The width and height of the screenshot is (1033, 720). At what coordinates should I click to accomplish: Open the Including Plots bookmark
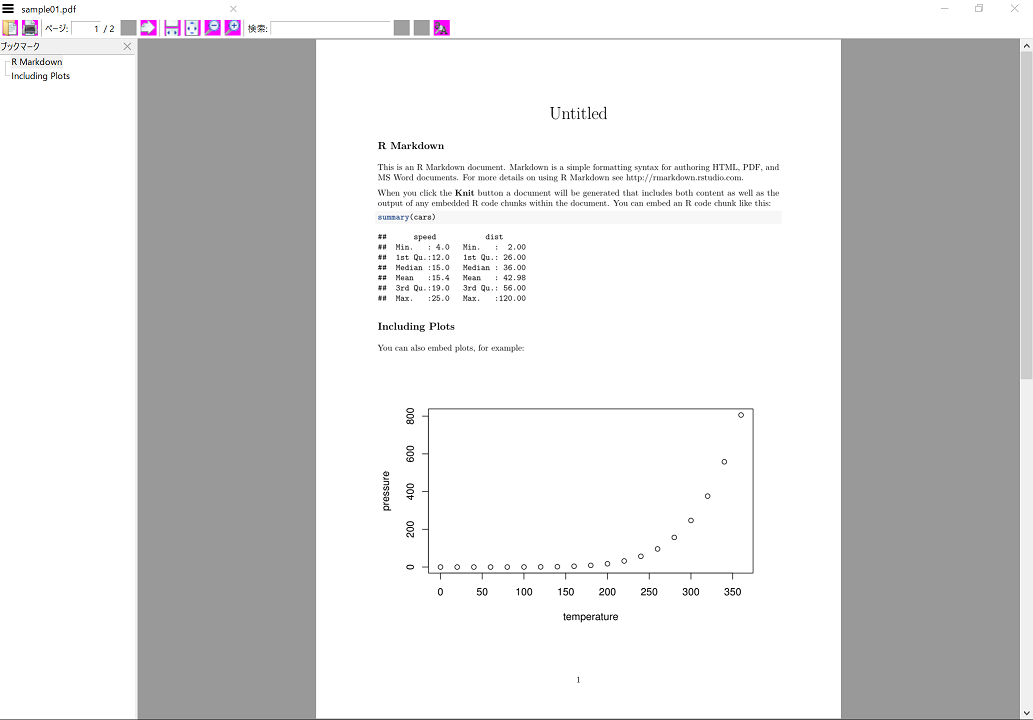(40, 76)
